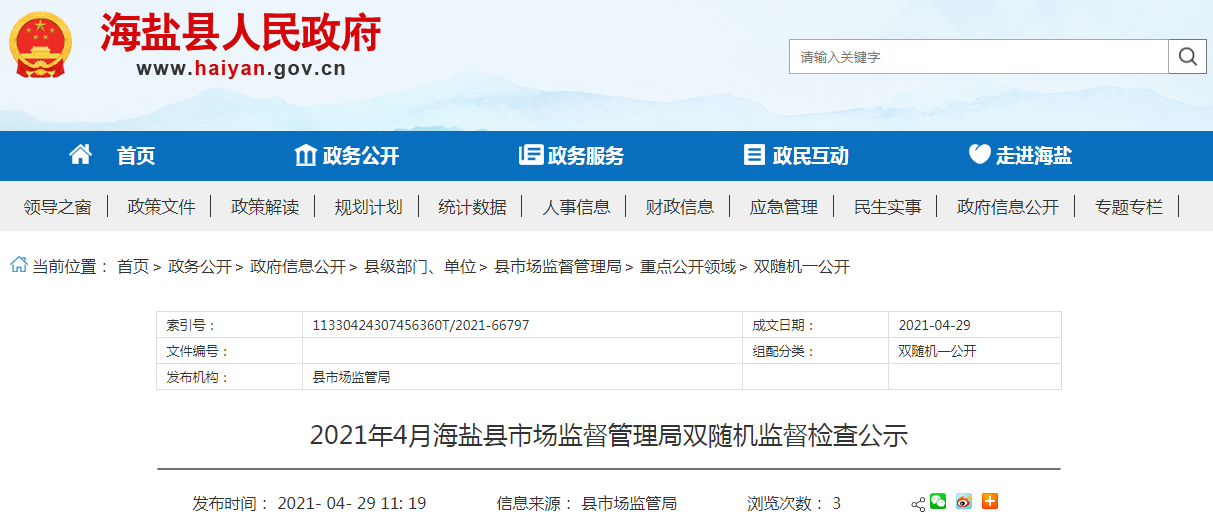Go to 应急管理 page
The width and height of the screenshot is (1213, 522).
[783, 207]
